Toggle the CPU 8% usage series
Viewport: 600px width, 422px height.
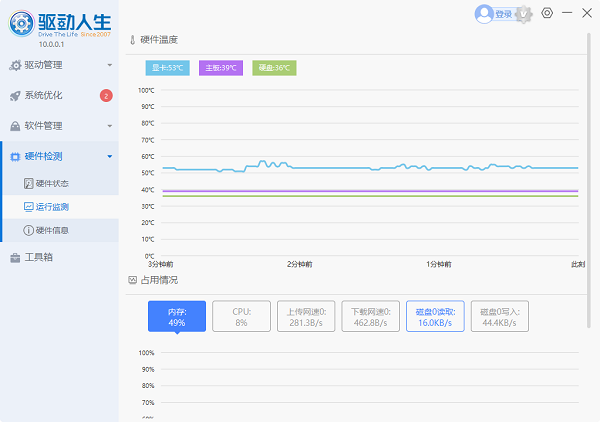(240, 317)
